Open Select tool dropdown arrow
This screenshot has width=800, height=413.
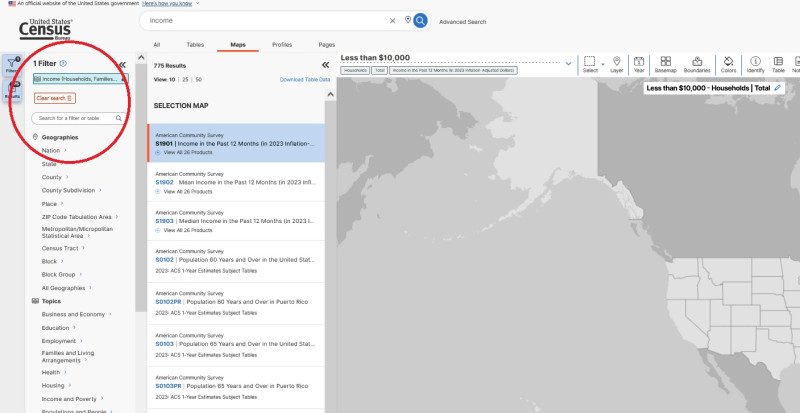coord(603,64)
